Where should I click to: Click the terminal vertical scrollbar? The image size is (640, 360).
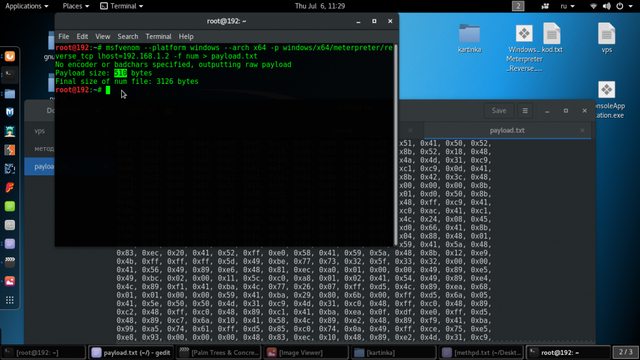396,144
